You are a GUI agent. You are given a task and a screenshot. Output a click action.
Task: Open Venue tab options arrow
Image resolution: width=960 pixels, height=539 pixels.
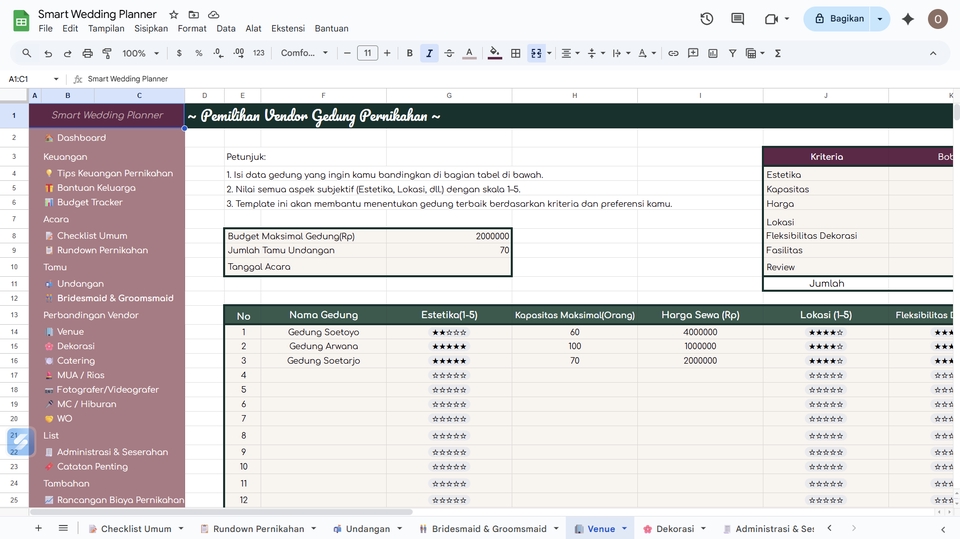pos(624,528)
